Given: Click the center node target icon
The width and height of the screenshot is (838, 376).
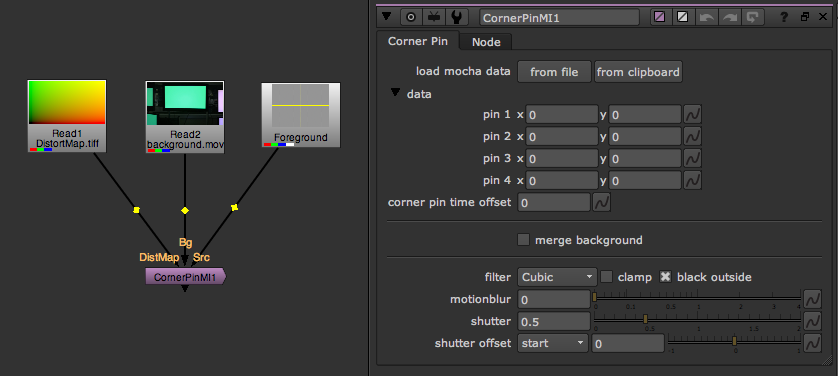Looking at the screenshot, I should [411, 17].
